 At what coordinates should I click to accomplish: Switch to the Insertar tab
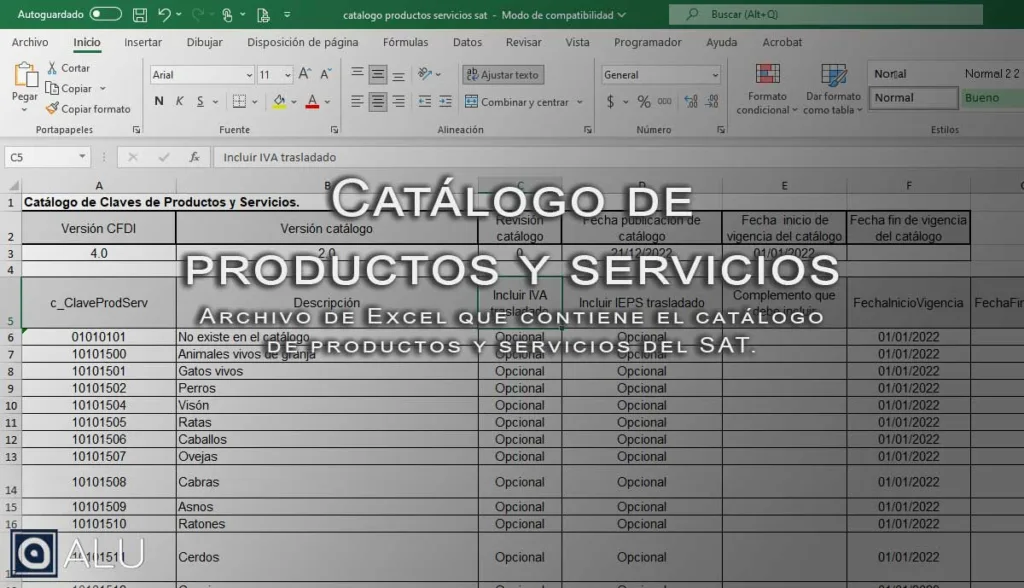[x=143, y=42]
